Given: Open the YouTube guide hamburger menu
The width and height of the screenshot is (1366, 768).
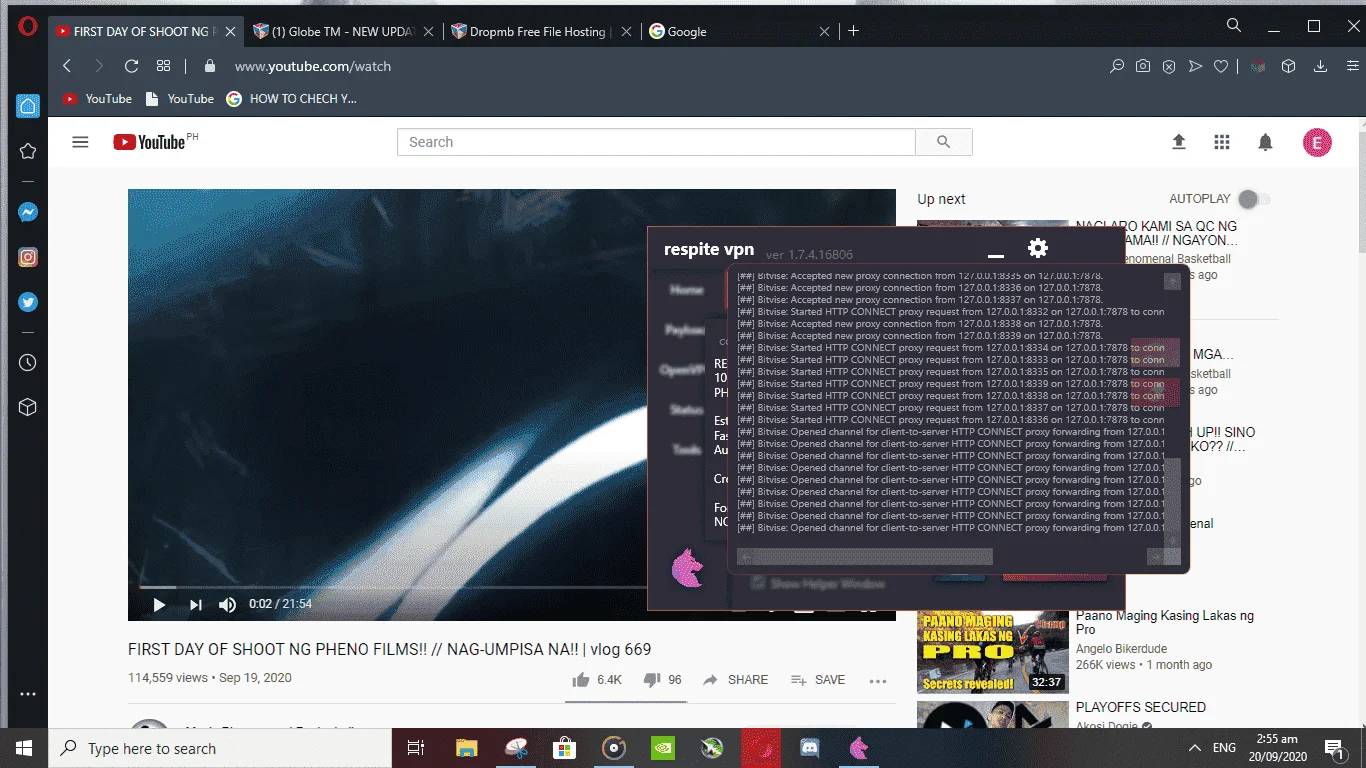Looking at the screenshot, I should click(80, 142).
